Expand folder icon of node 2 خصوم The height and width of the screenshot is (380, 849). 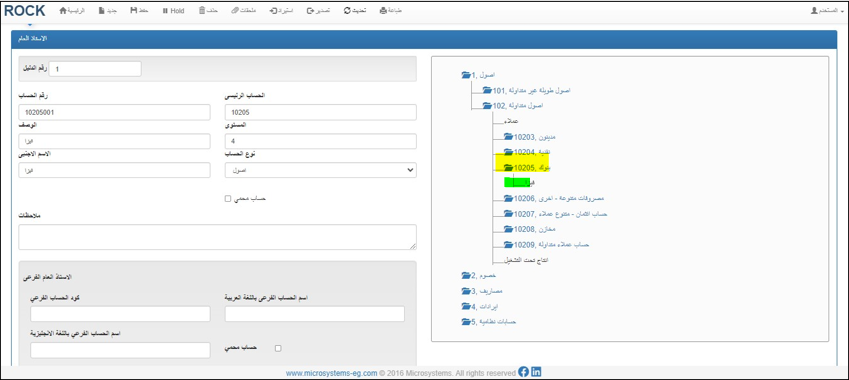point(466,276)
